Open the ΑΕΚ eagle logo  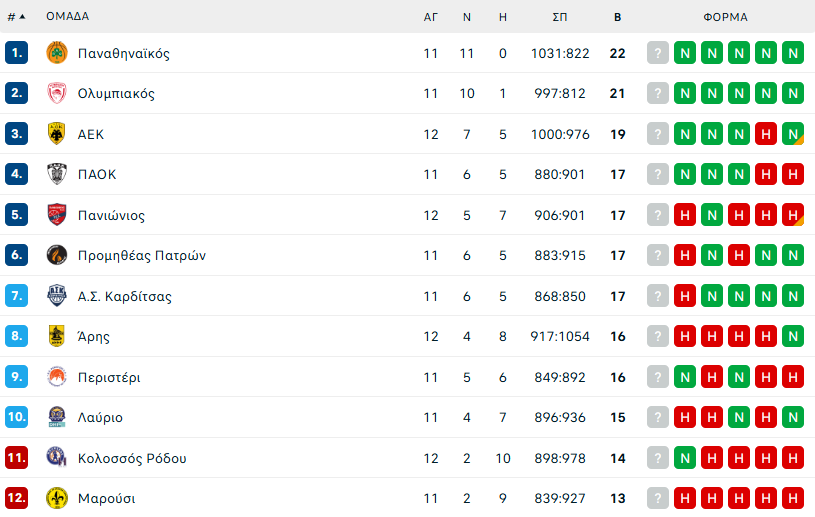[x=57, y=134]
